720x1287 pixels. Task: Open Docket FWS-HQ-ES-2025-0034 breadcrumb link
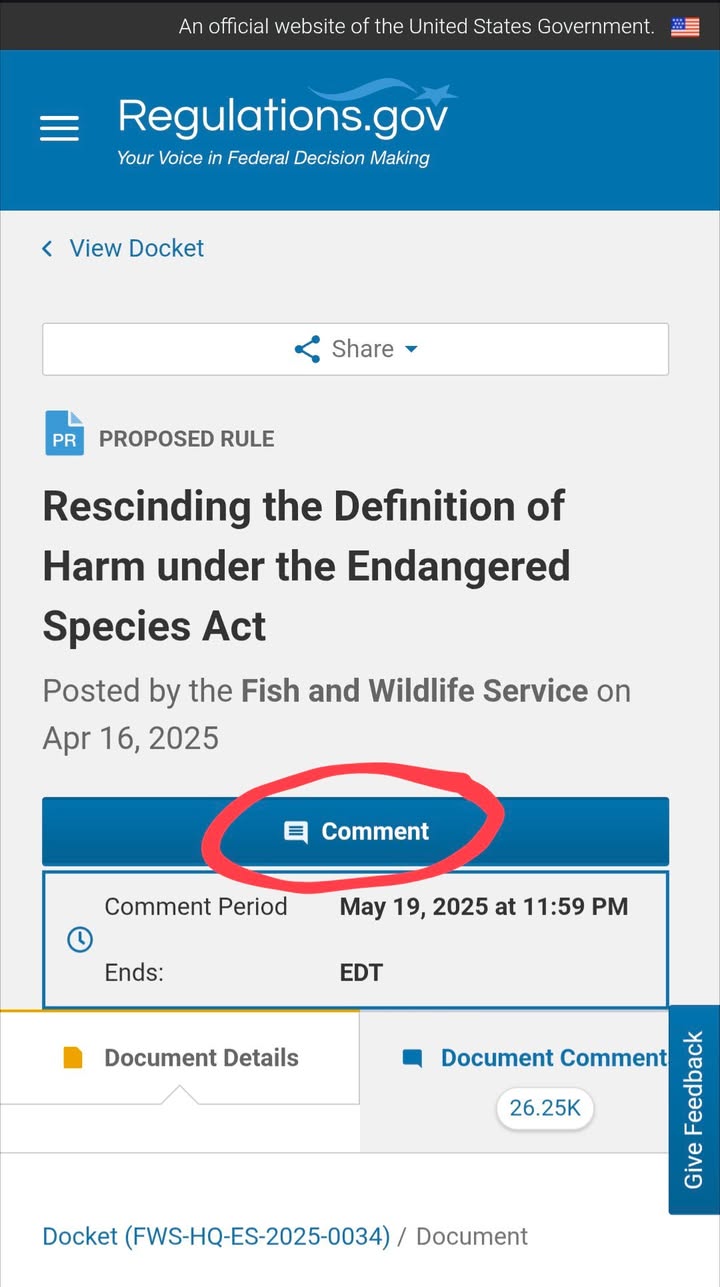point(216,1236)
